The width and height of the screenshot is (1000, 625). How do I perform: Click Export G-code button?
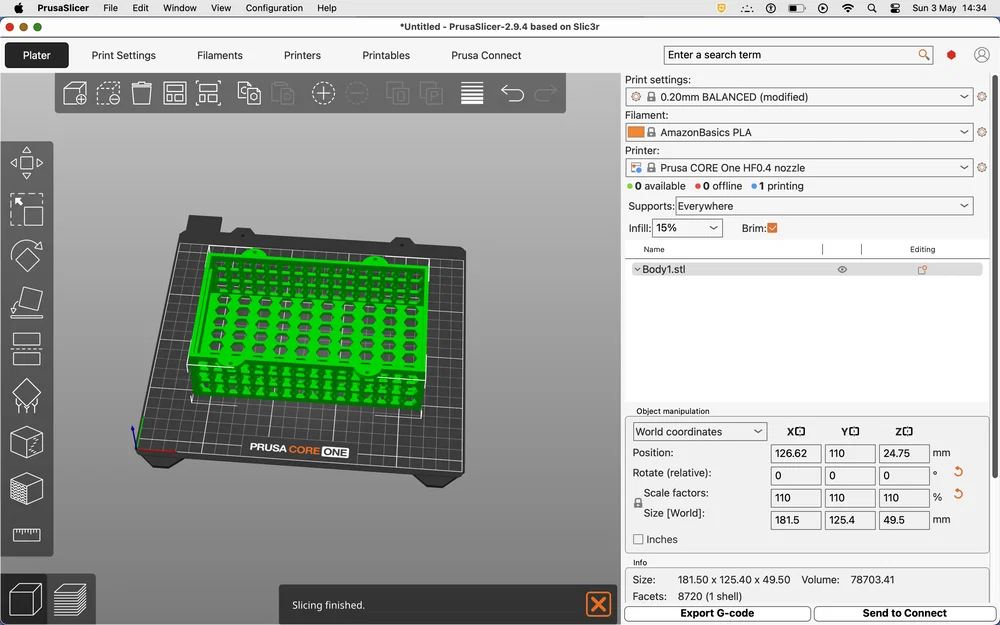click(x=717, y=614)
